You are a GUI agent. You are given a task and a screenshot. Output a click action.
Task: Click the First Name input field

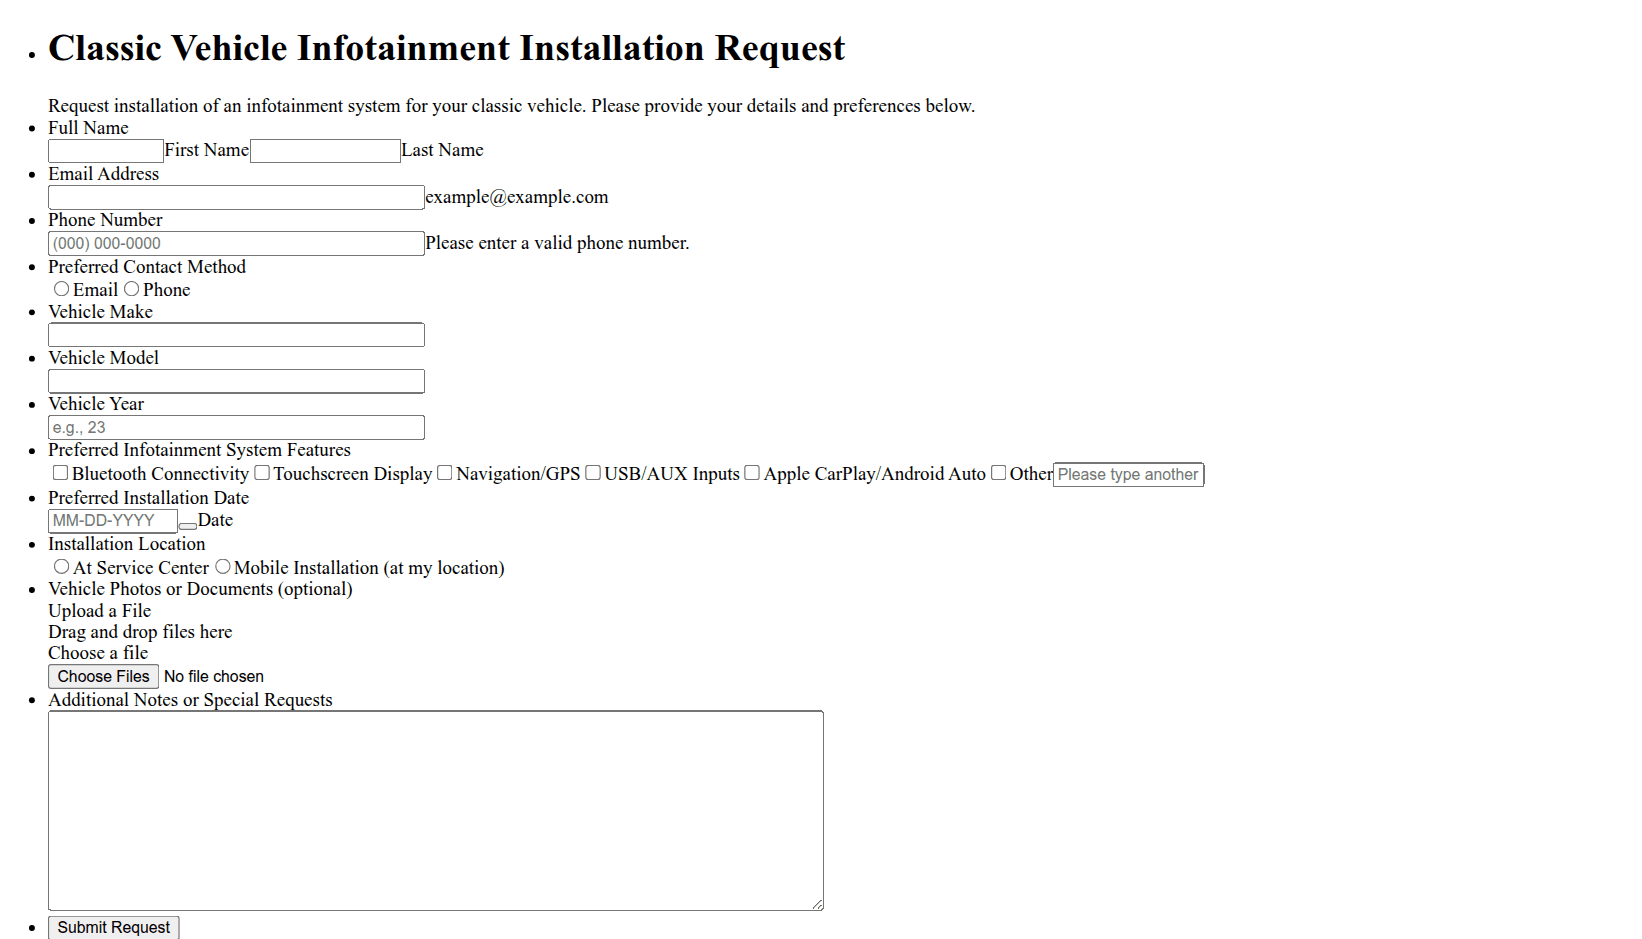[x=106, y=151]
